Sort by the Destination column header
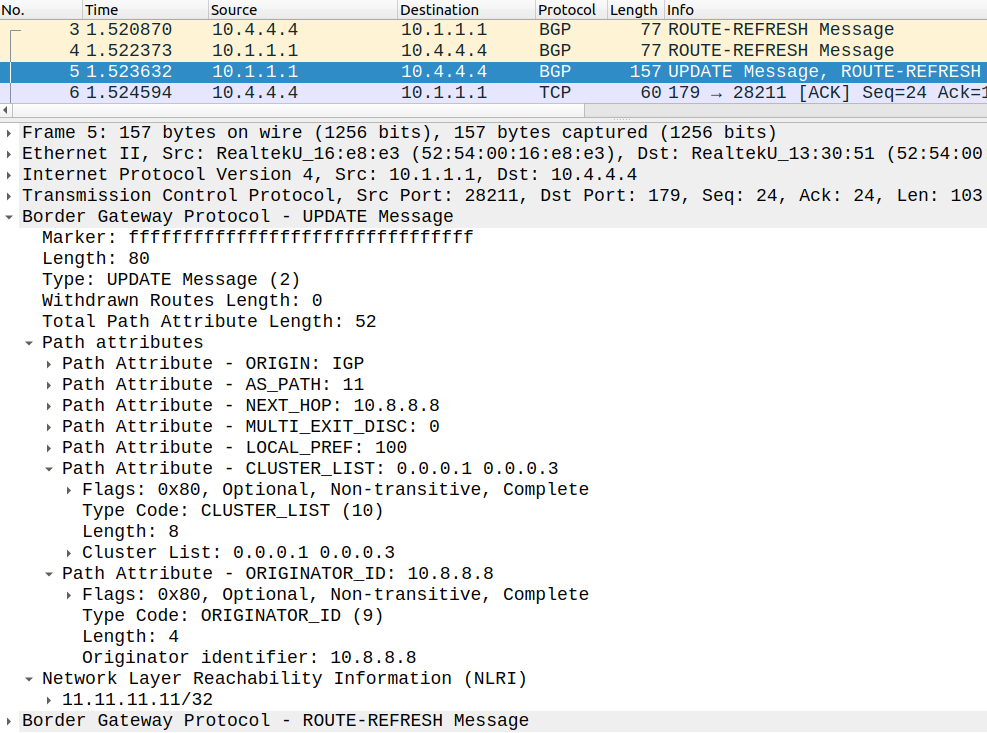 pyautogui.click(x=466, y=9)
